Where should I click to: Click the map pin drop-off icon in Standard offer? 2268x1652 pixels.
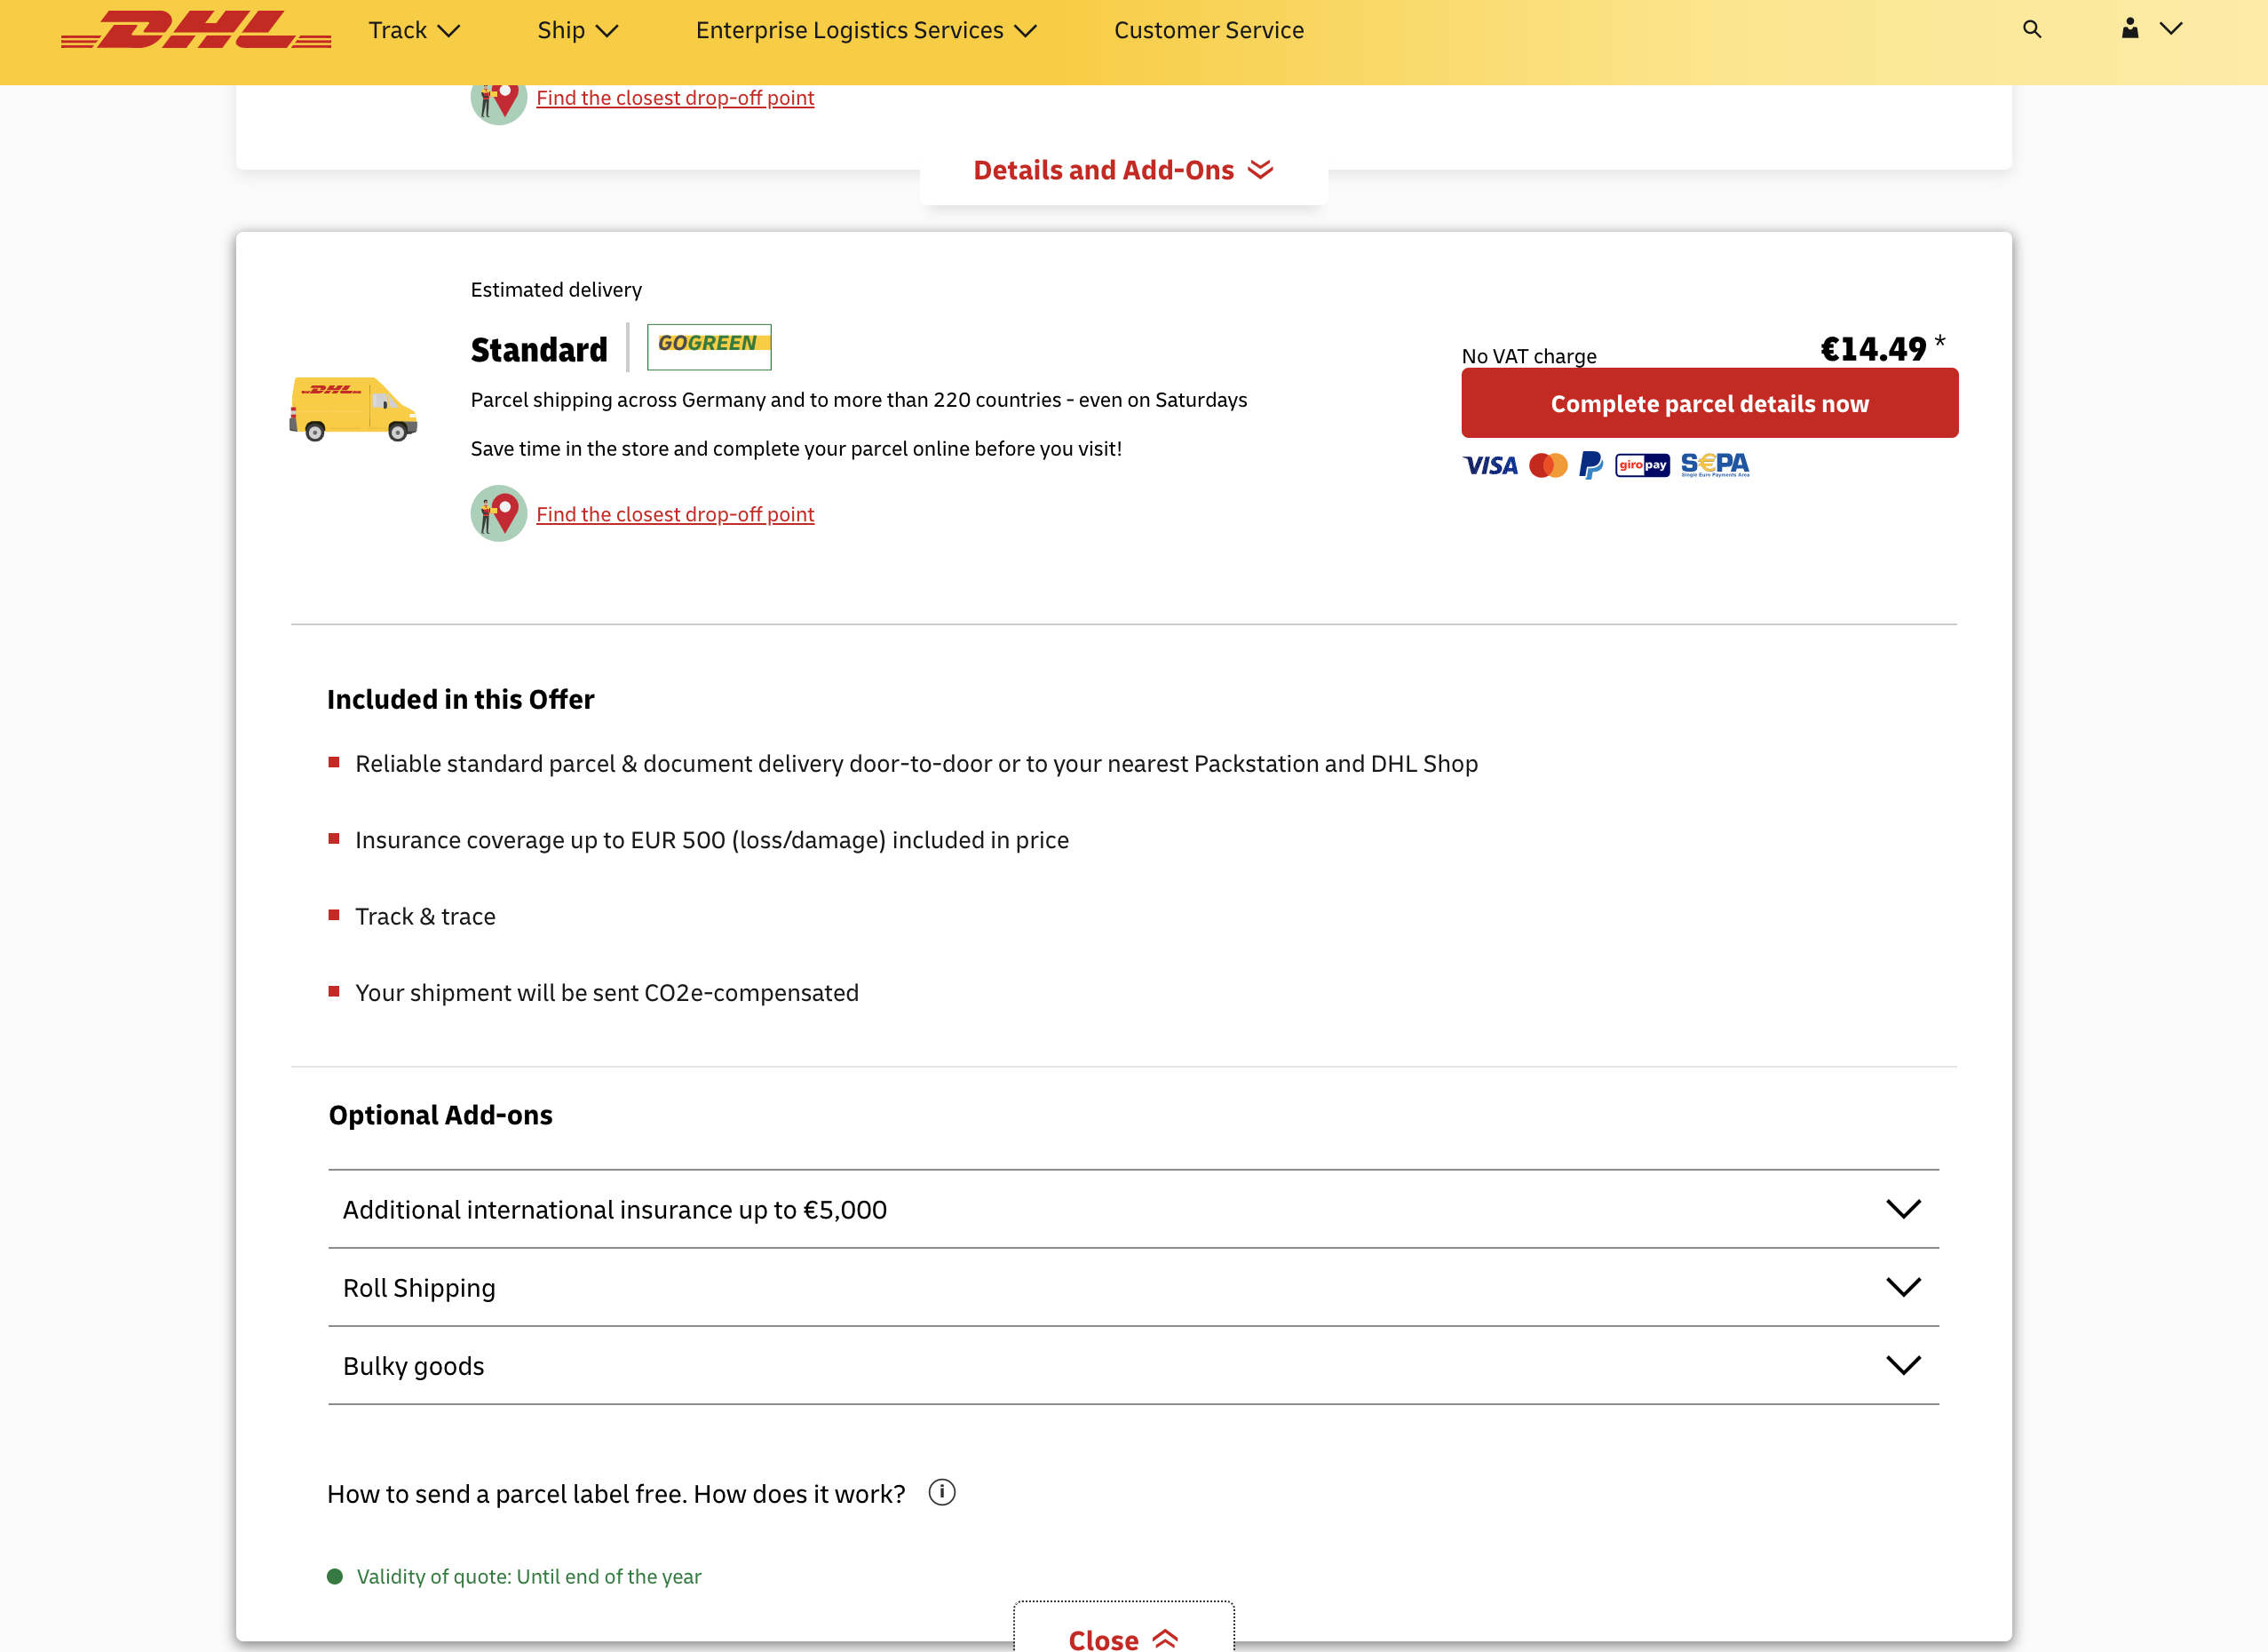[x=499, y=514]
